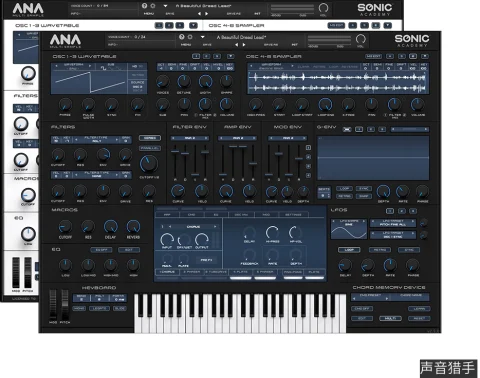Click the settings cog icon beside help
Viewport: 480px width, 378px height.
(x=190, y=37)
